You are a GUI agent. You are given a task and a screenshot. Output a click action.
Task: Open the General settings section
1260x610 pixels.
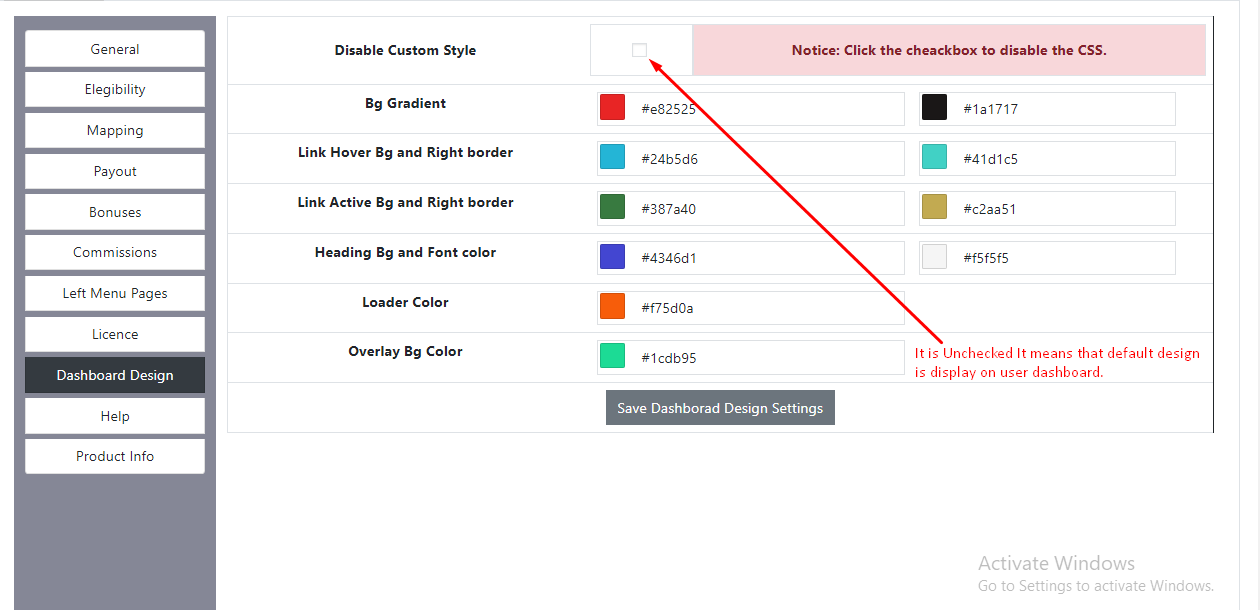[x=114, y=48]
